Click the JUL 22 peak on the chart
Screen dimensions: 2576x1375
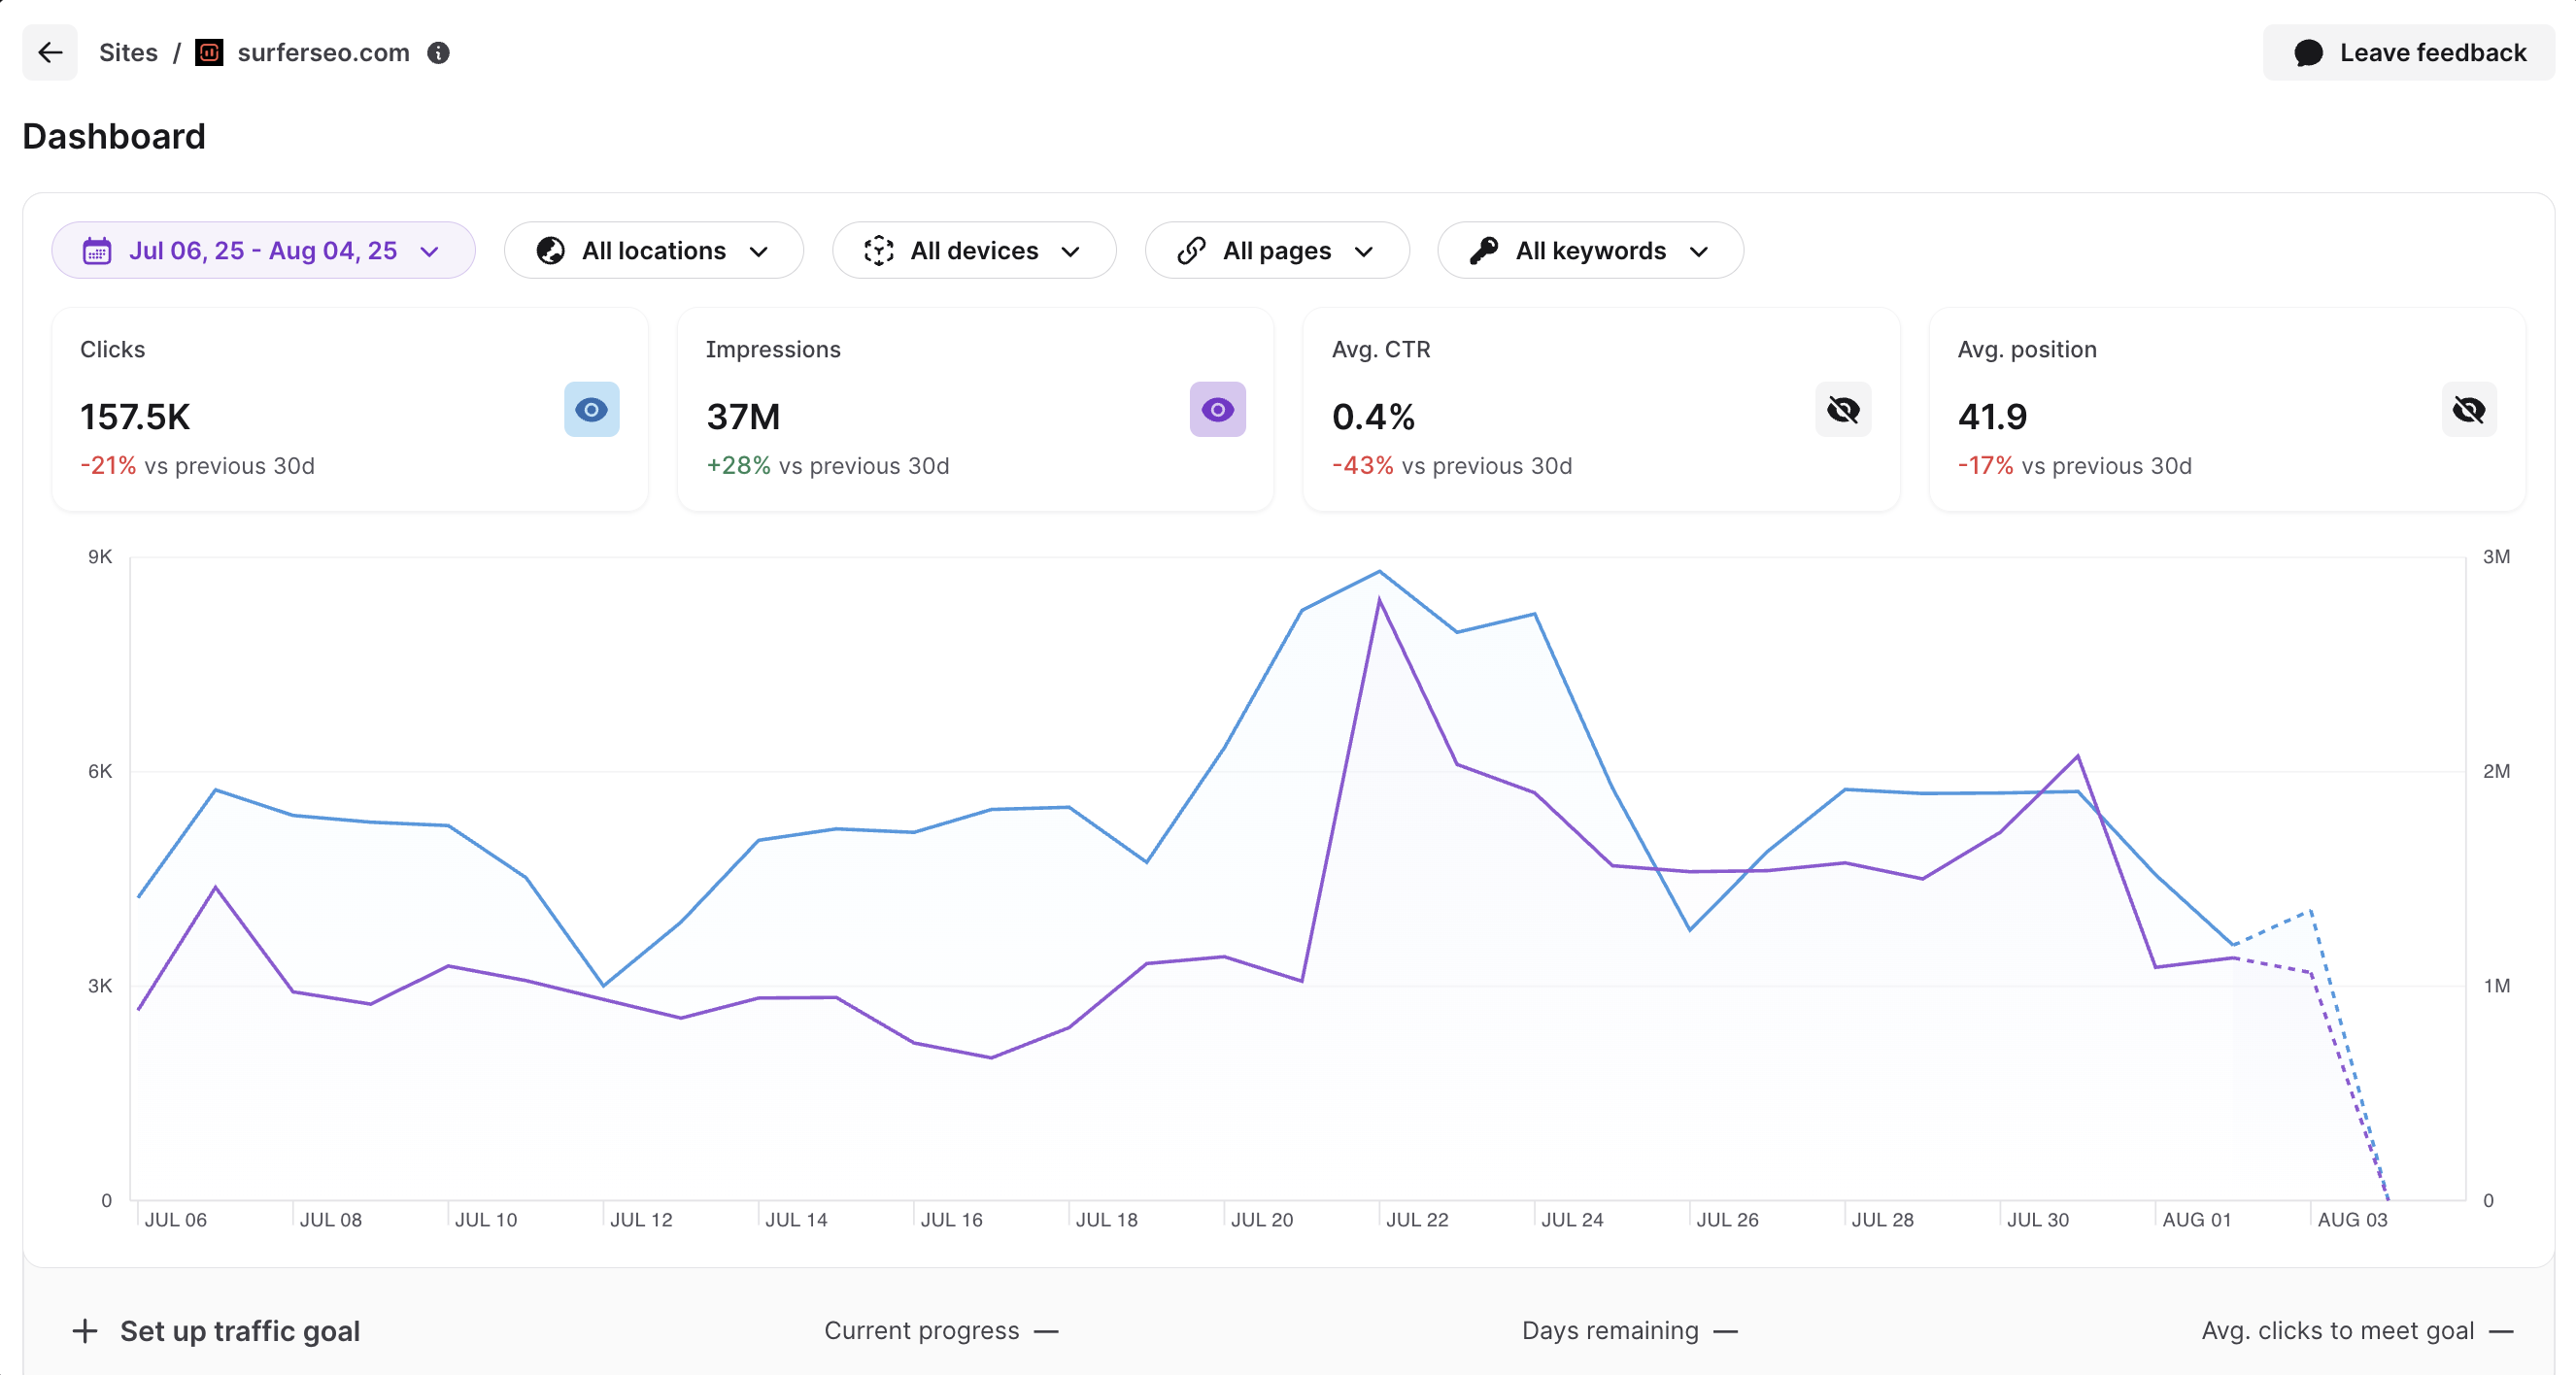point(1380,573)
